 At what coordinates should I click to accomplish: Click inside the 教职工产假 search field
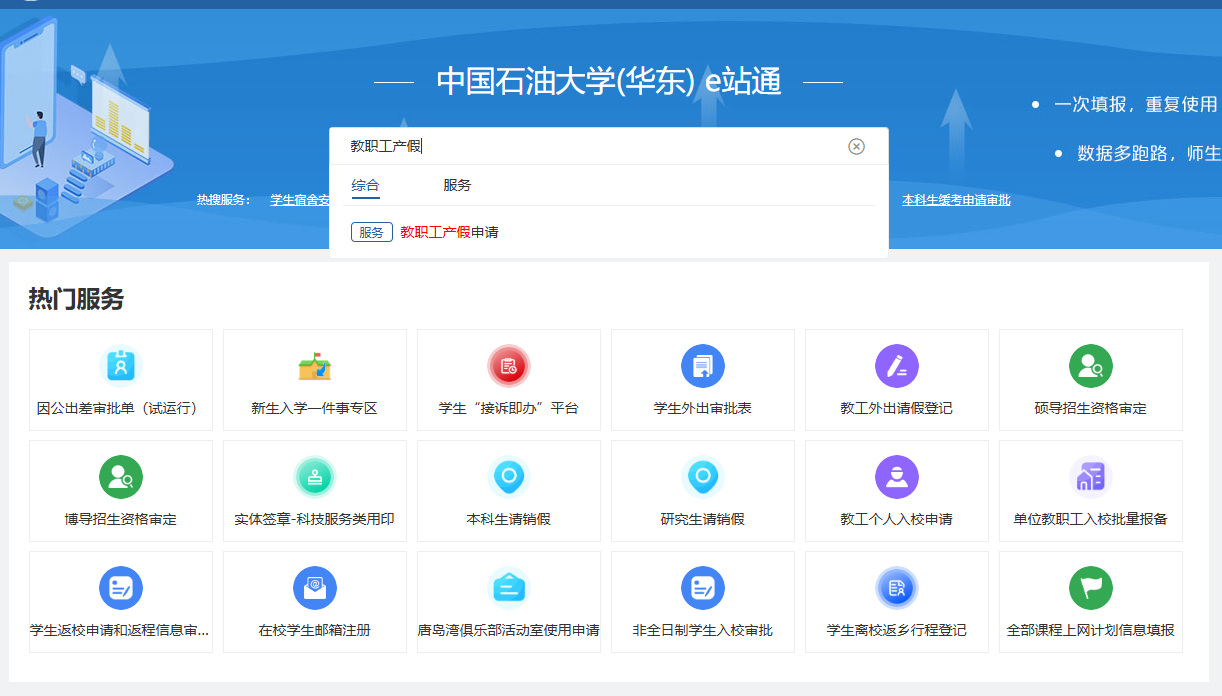tap(600, 147)
